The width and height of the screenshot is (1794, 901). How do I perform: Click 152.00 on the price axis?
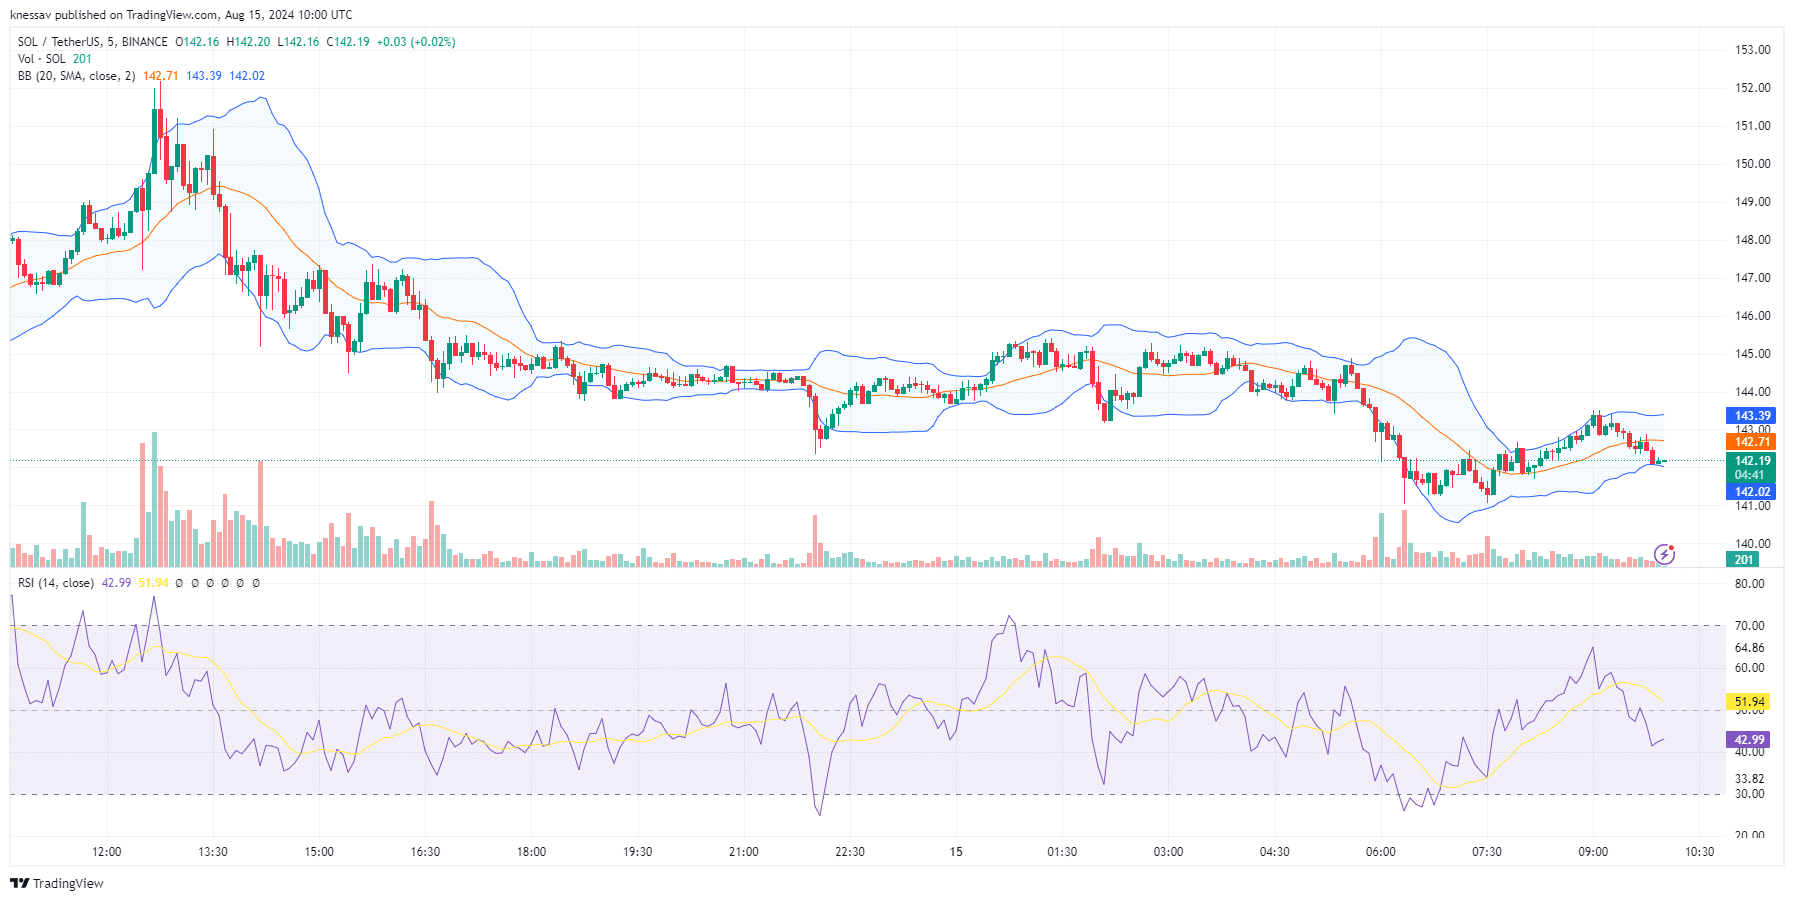coord(1752,88)
